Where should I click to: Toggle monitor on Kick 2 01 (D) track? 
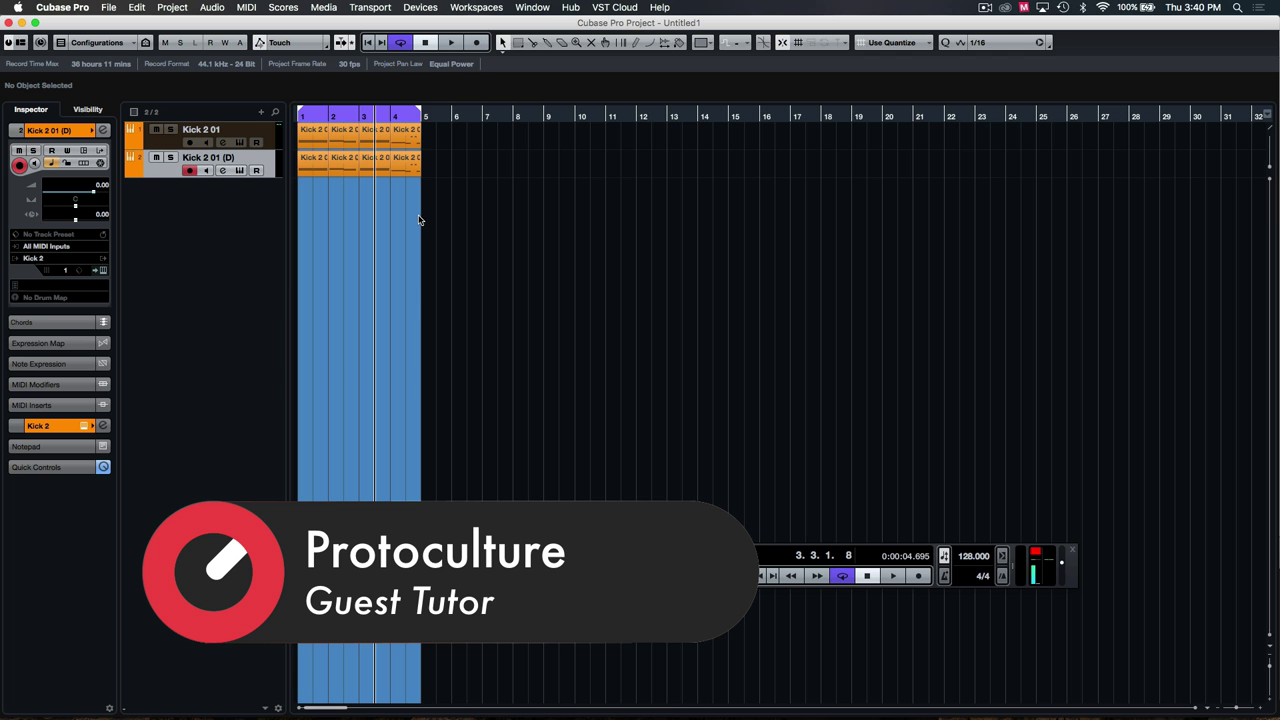pyautogui.click(x=206, y=171)
